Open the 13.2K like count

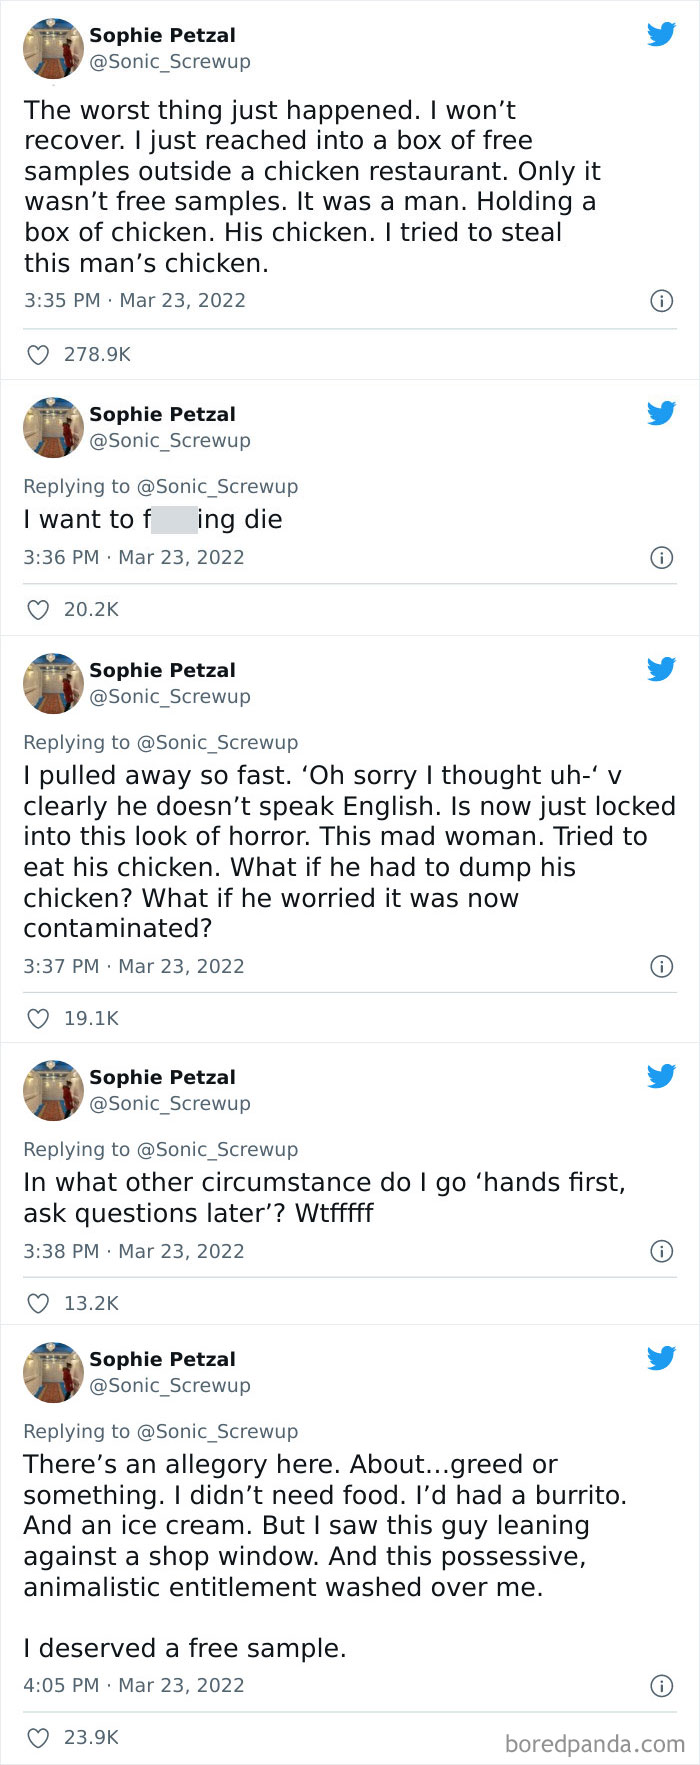tap(92, 1303)
